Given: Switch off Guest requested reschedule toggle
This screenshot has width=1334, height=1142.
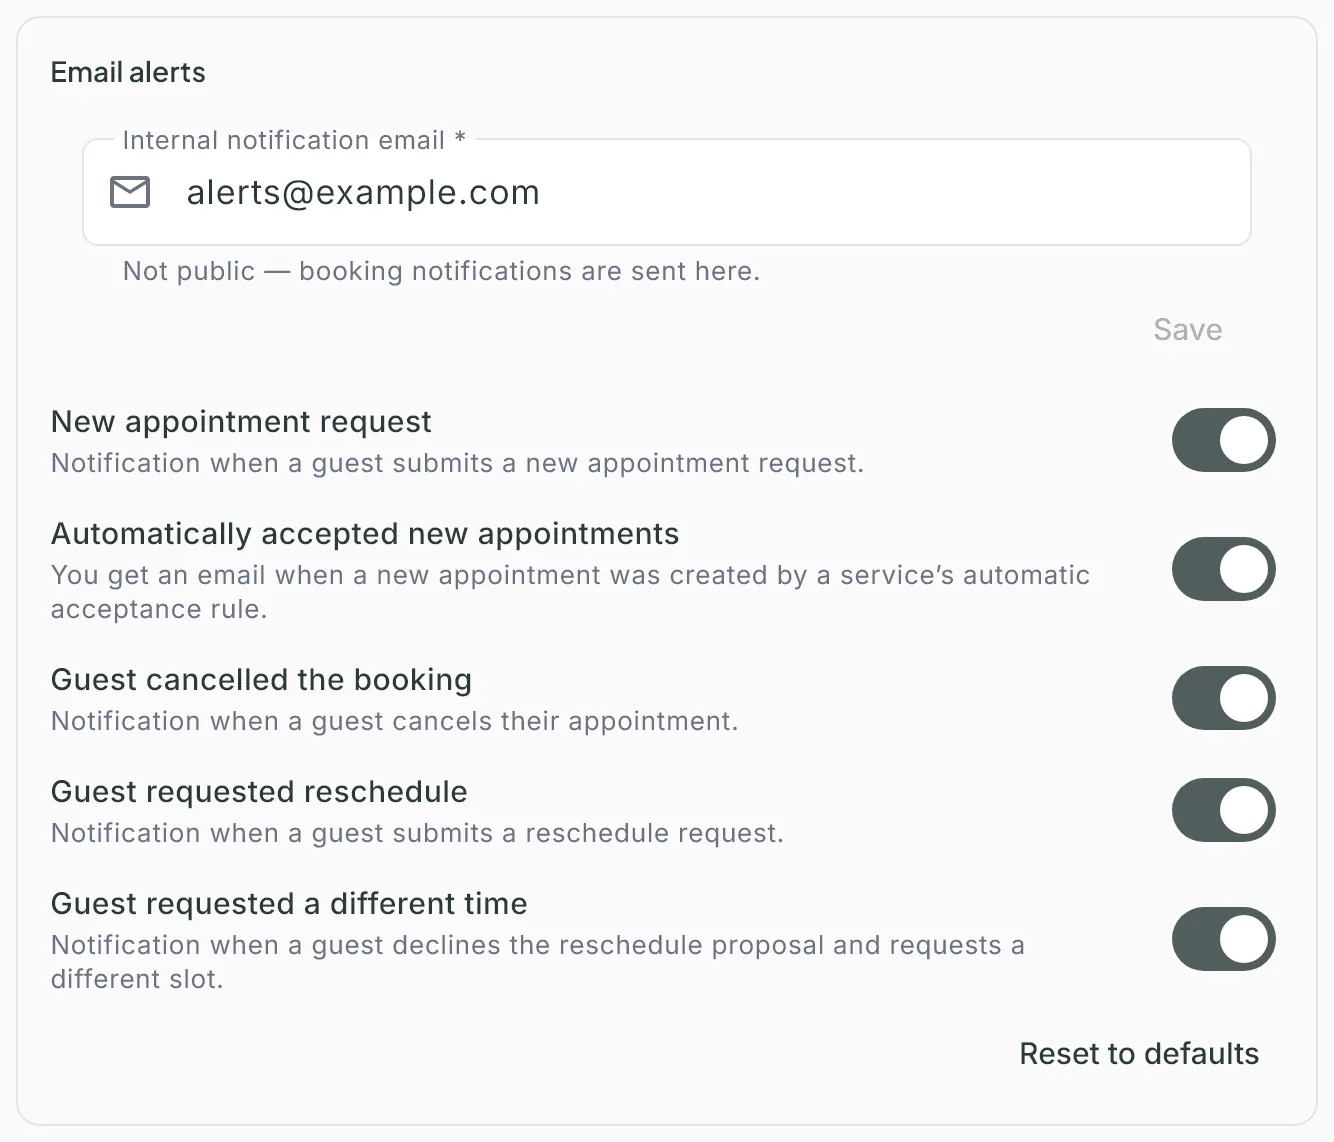Looking at the screenshot, I should point(1223,810).
